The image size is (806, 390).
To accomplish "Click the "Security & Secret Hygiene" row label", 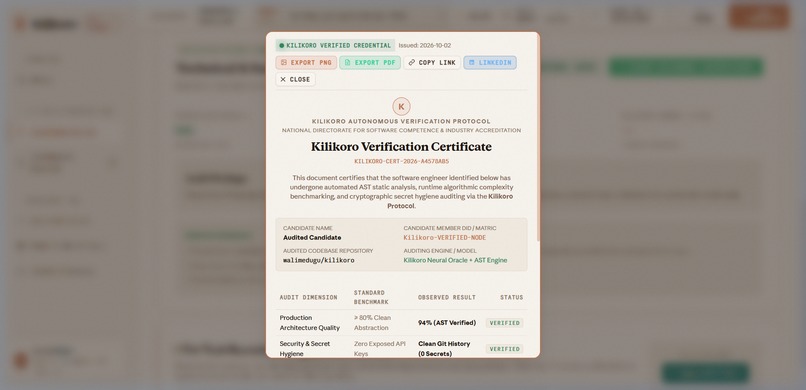I will (x=305, y=348).
